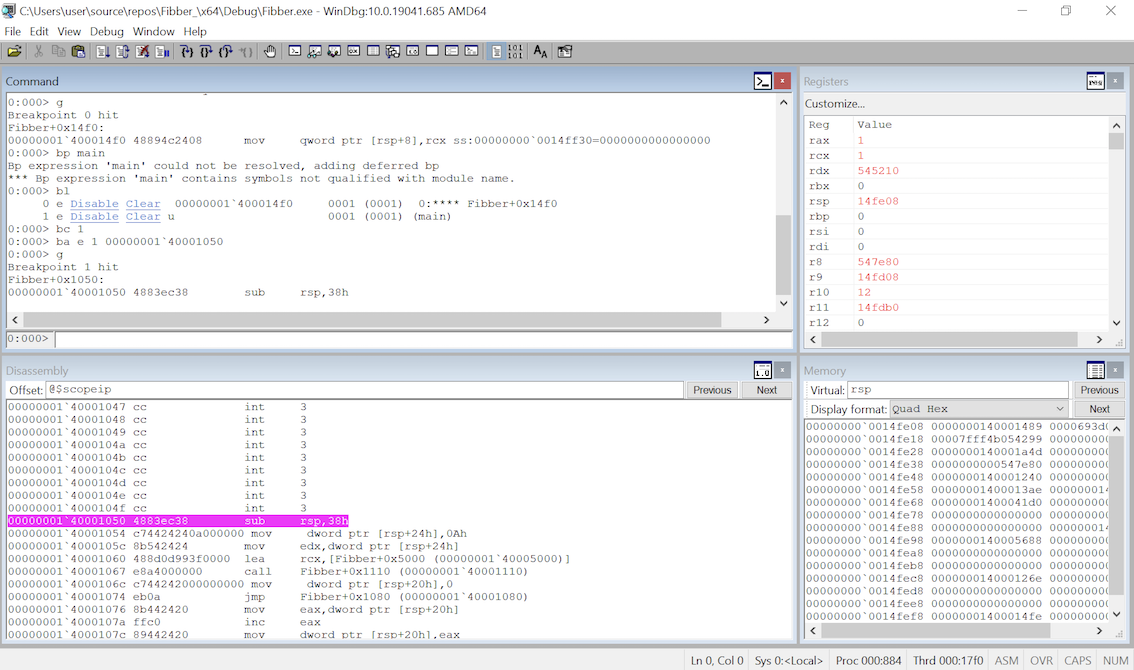The height and width of the screenshot is (670, 1134).
Task: Click Next button in Disassembly panel
Action: click(766, 390)
